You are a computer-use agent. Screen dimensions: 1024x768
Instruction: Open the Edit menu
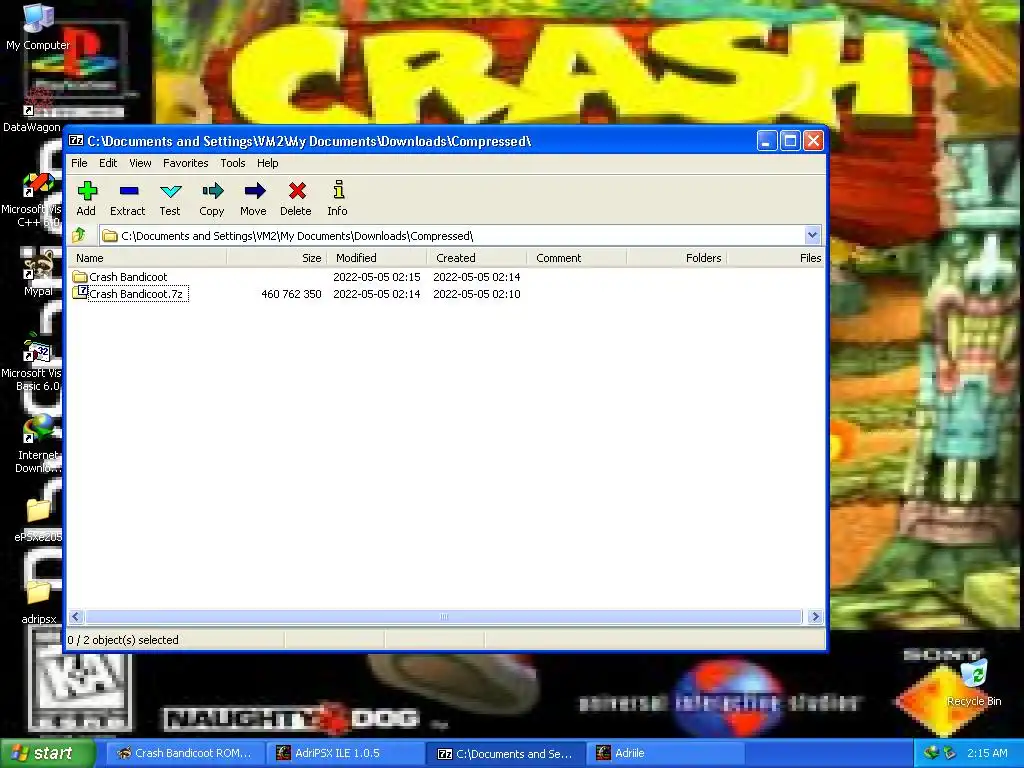click(x=108, y=163)
